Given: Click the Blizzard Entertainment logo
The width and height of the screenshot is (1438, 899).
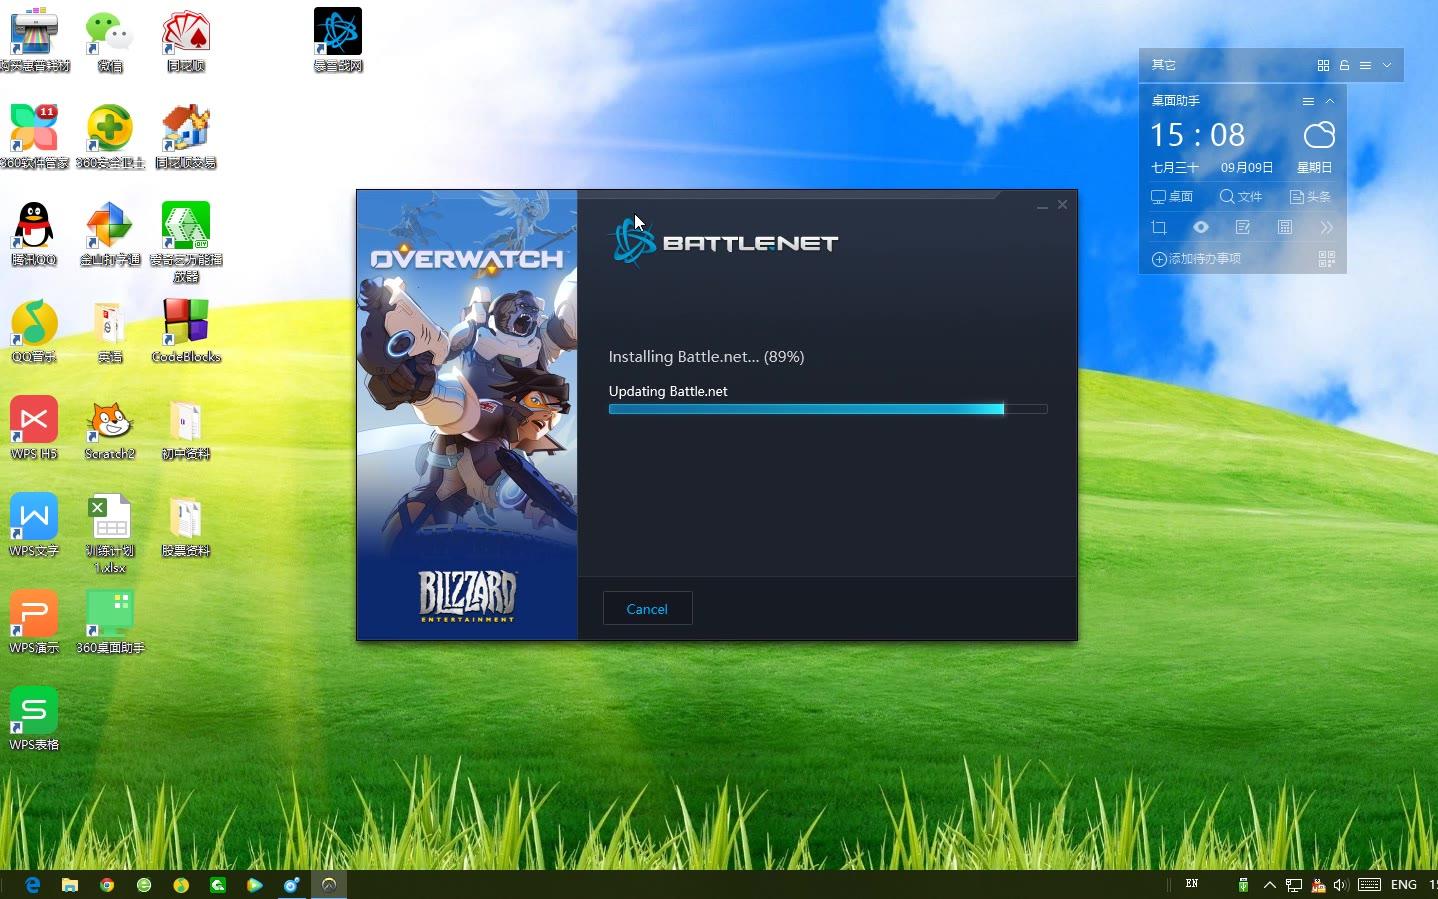Looking at the screenshot, I should click(x=467, y=597).
